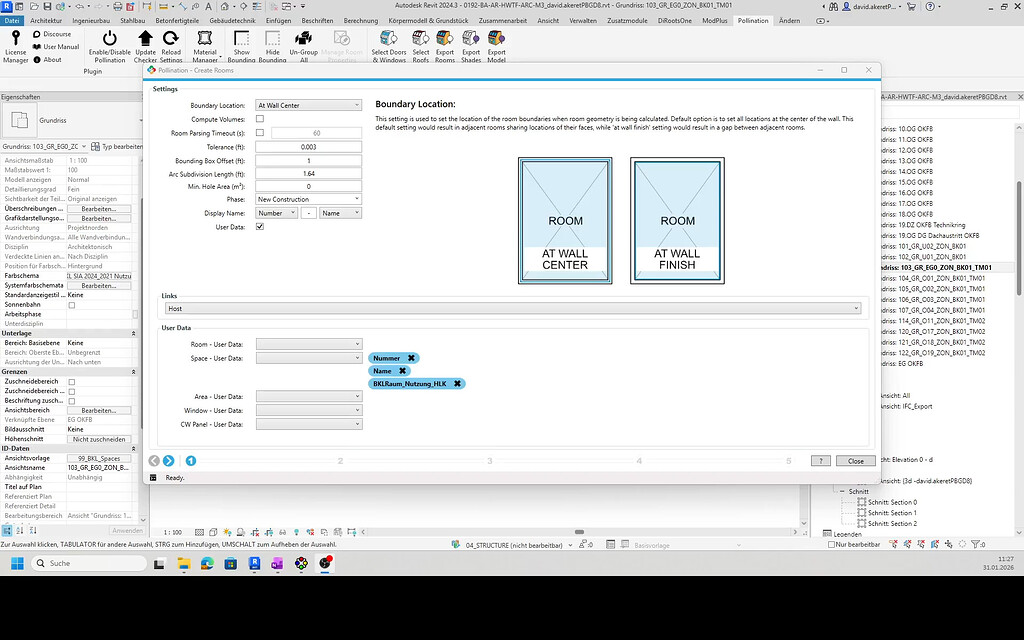Screen dimensions: 1024x640
Task: Click Nicht zuschneiden button
Action: (99, 440)
